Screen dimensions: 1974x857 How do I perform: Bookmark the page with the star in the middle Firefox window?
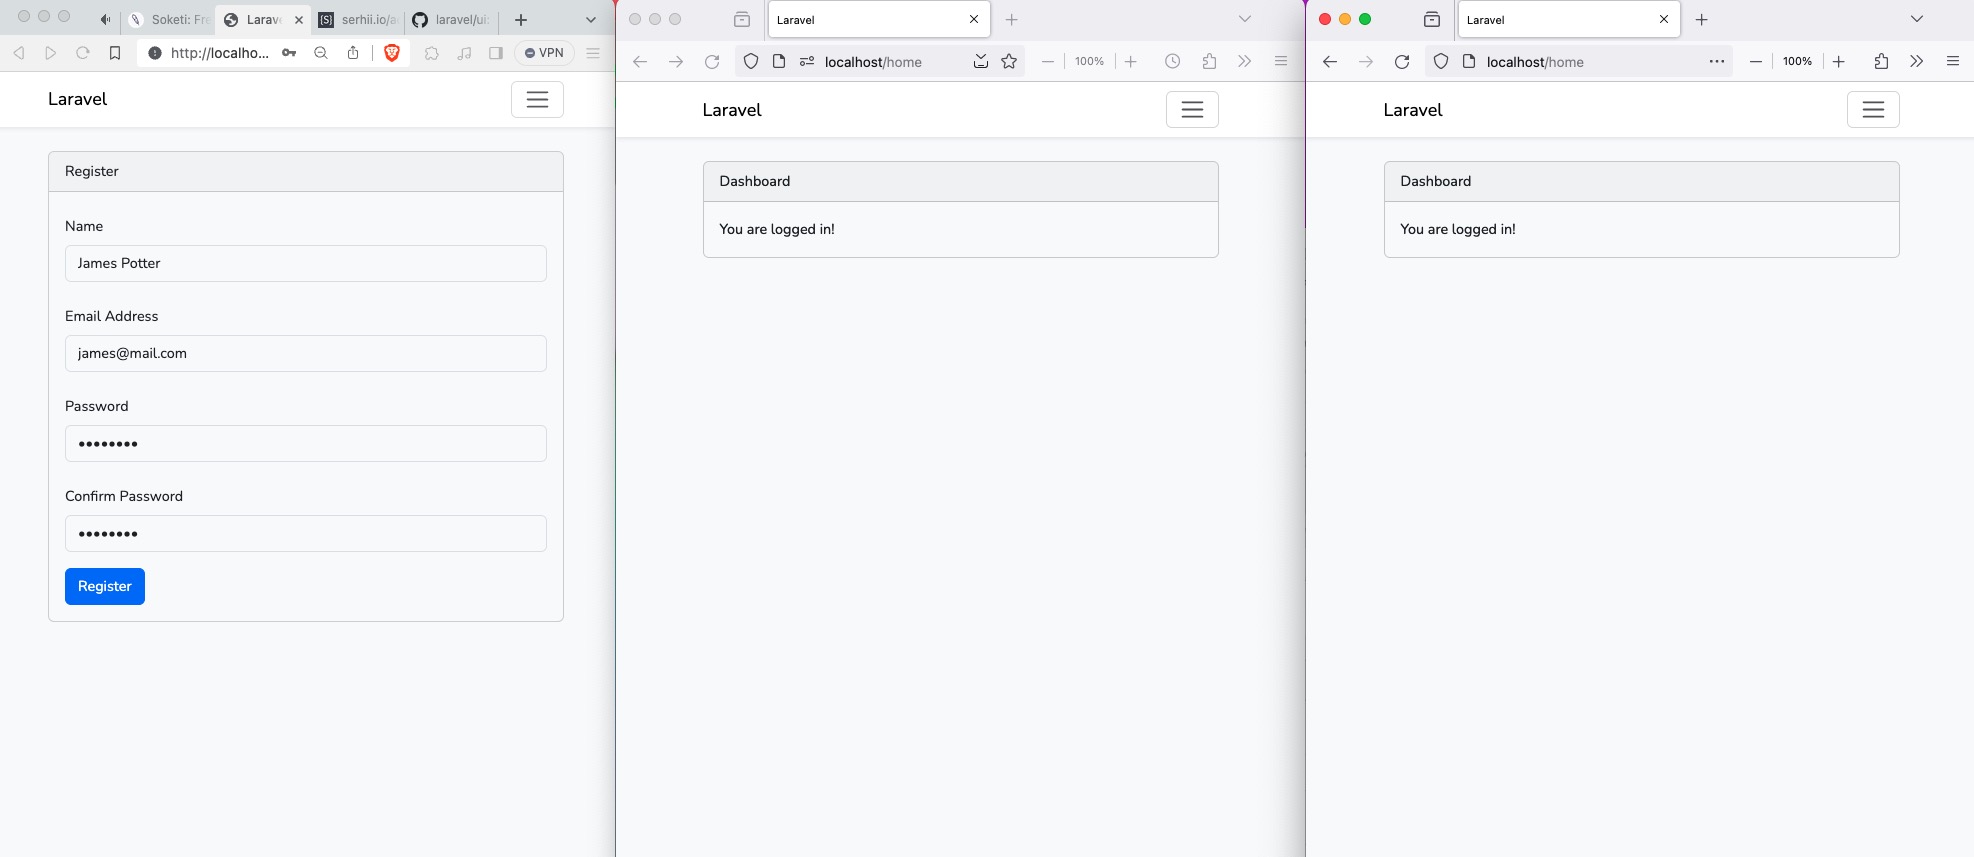click(1009, 62)
